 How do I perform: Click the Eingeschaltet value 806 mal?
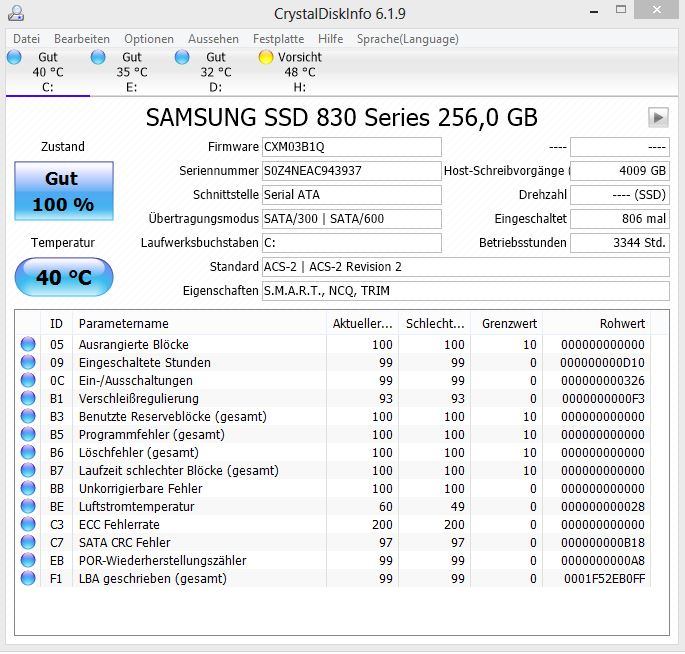620,219
